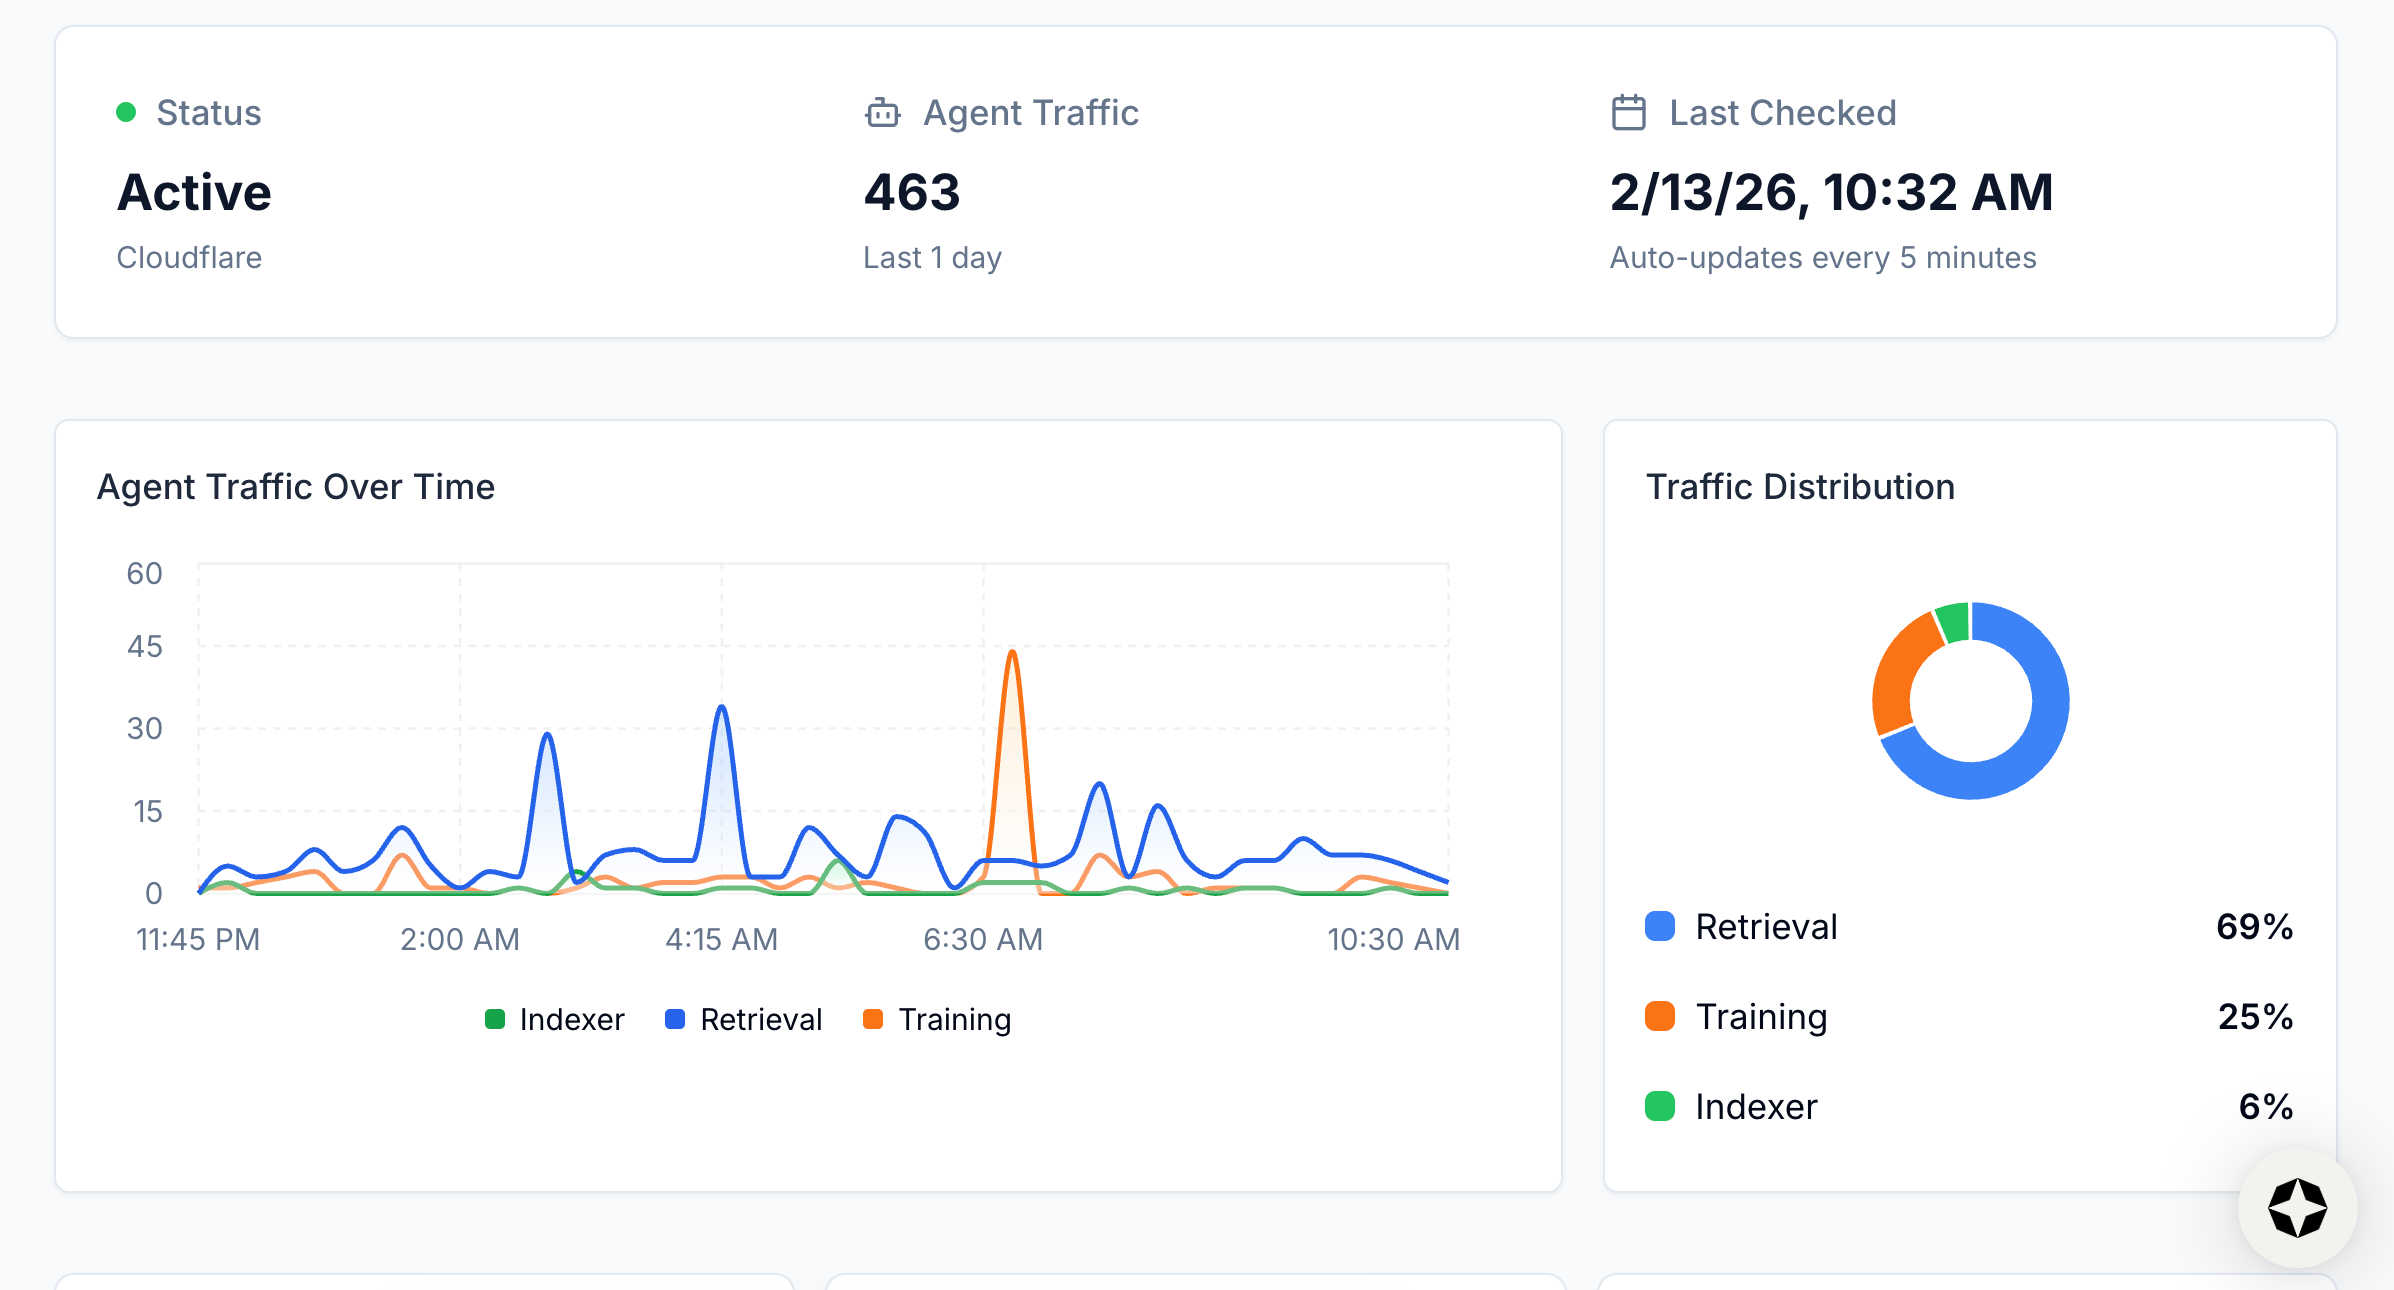
Task: Click the robot icon beside Agent Traffic
Action: [x=882, y=113]
